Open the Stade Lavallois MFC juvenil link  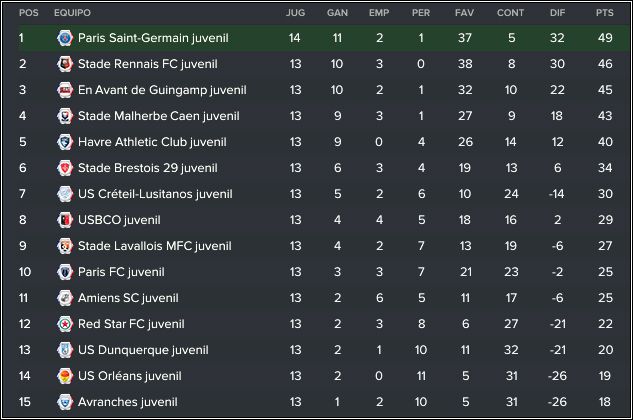[155, 246]
